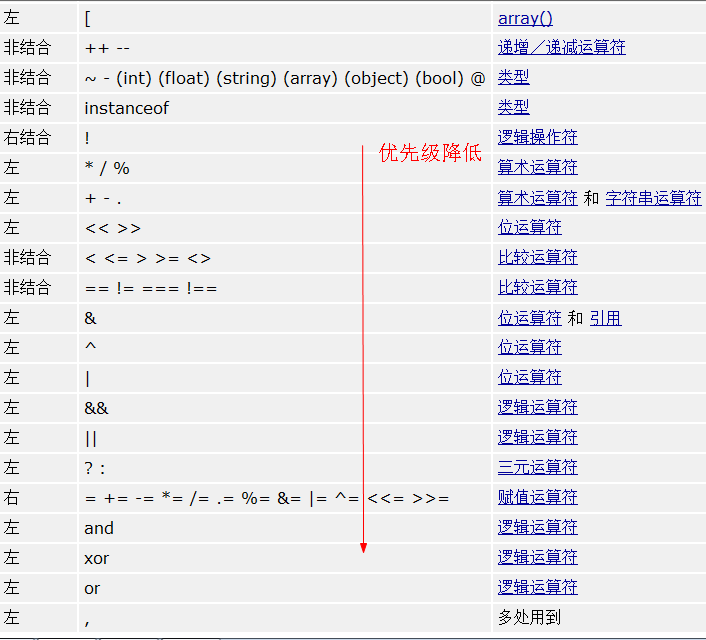Click 位运算符 link in the << >> row

530,227
